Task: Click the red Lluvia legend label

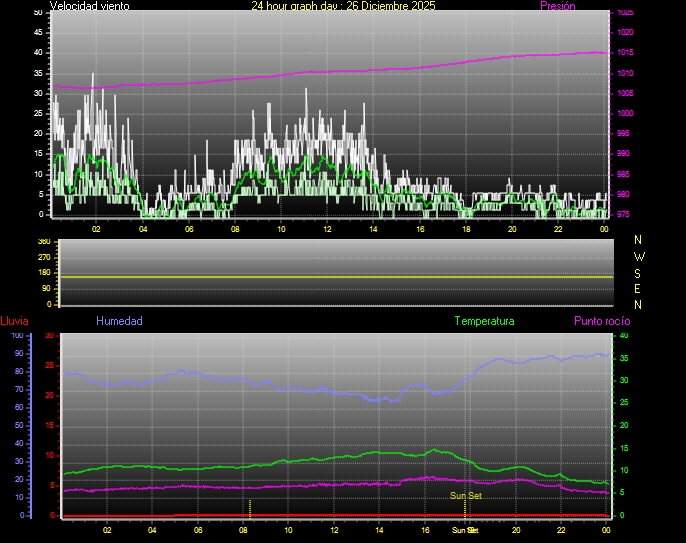Action: point(14,321)
